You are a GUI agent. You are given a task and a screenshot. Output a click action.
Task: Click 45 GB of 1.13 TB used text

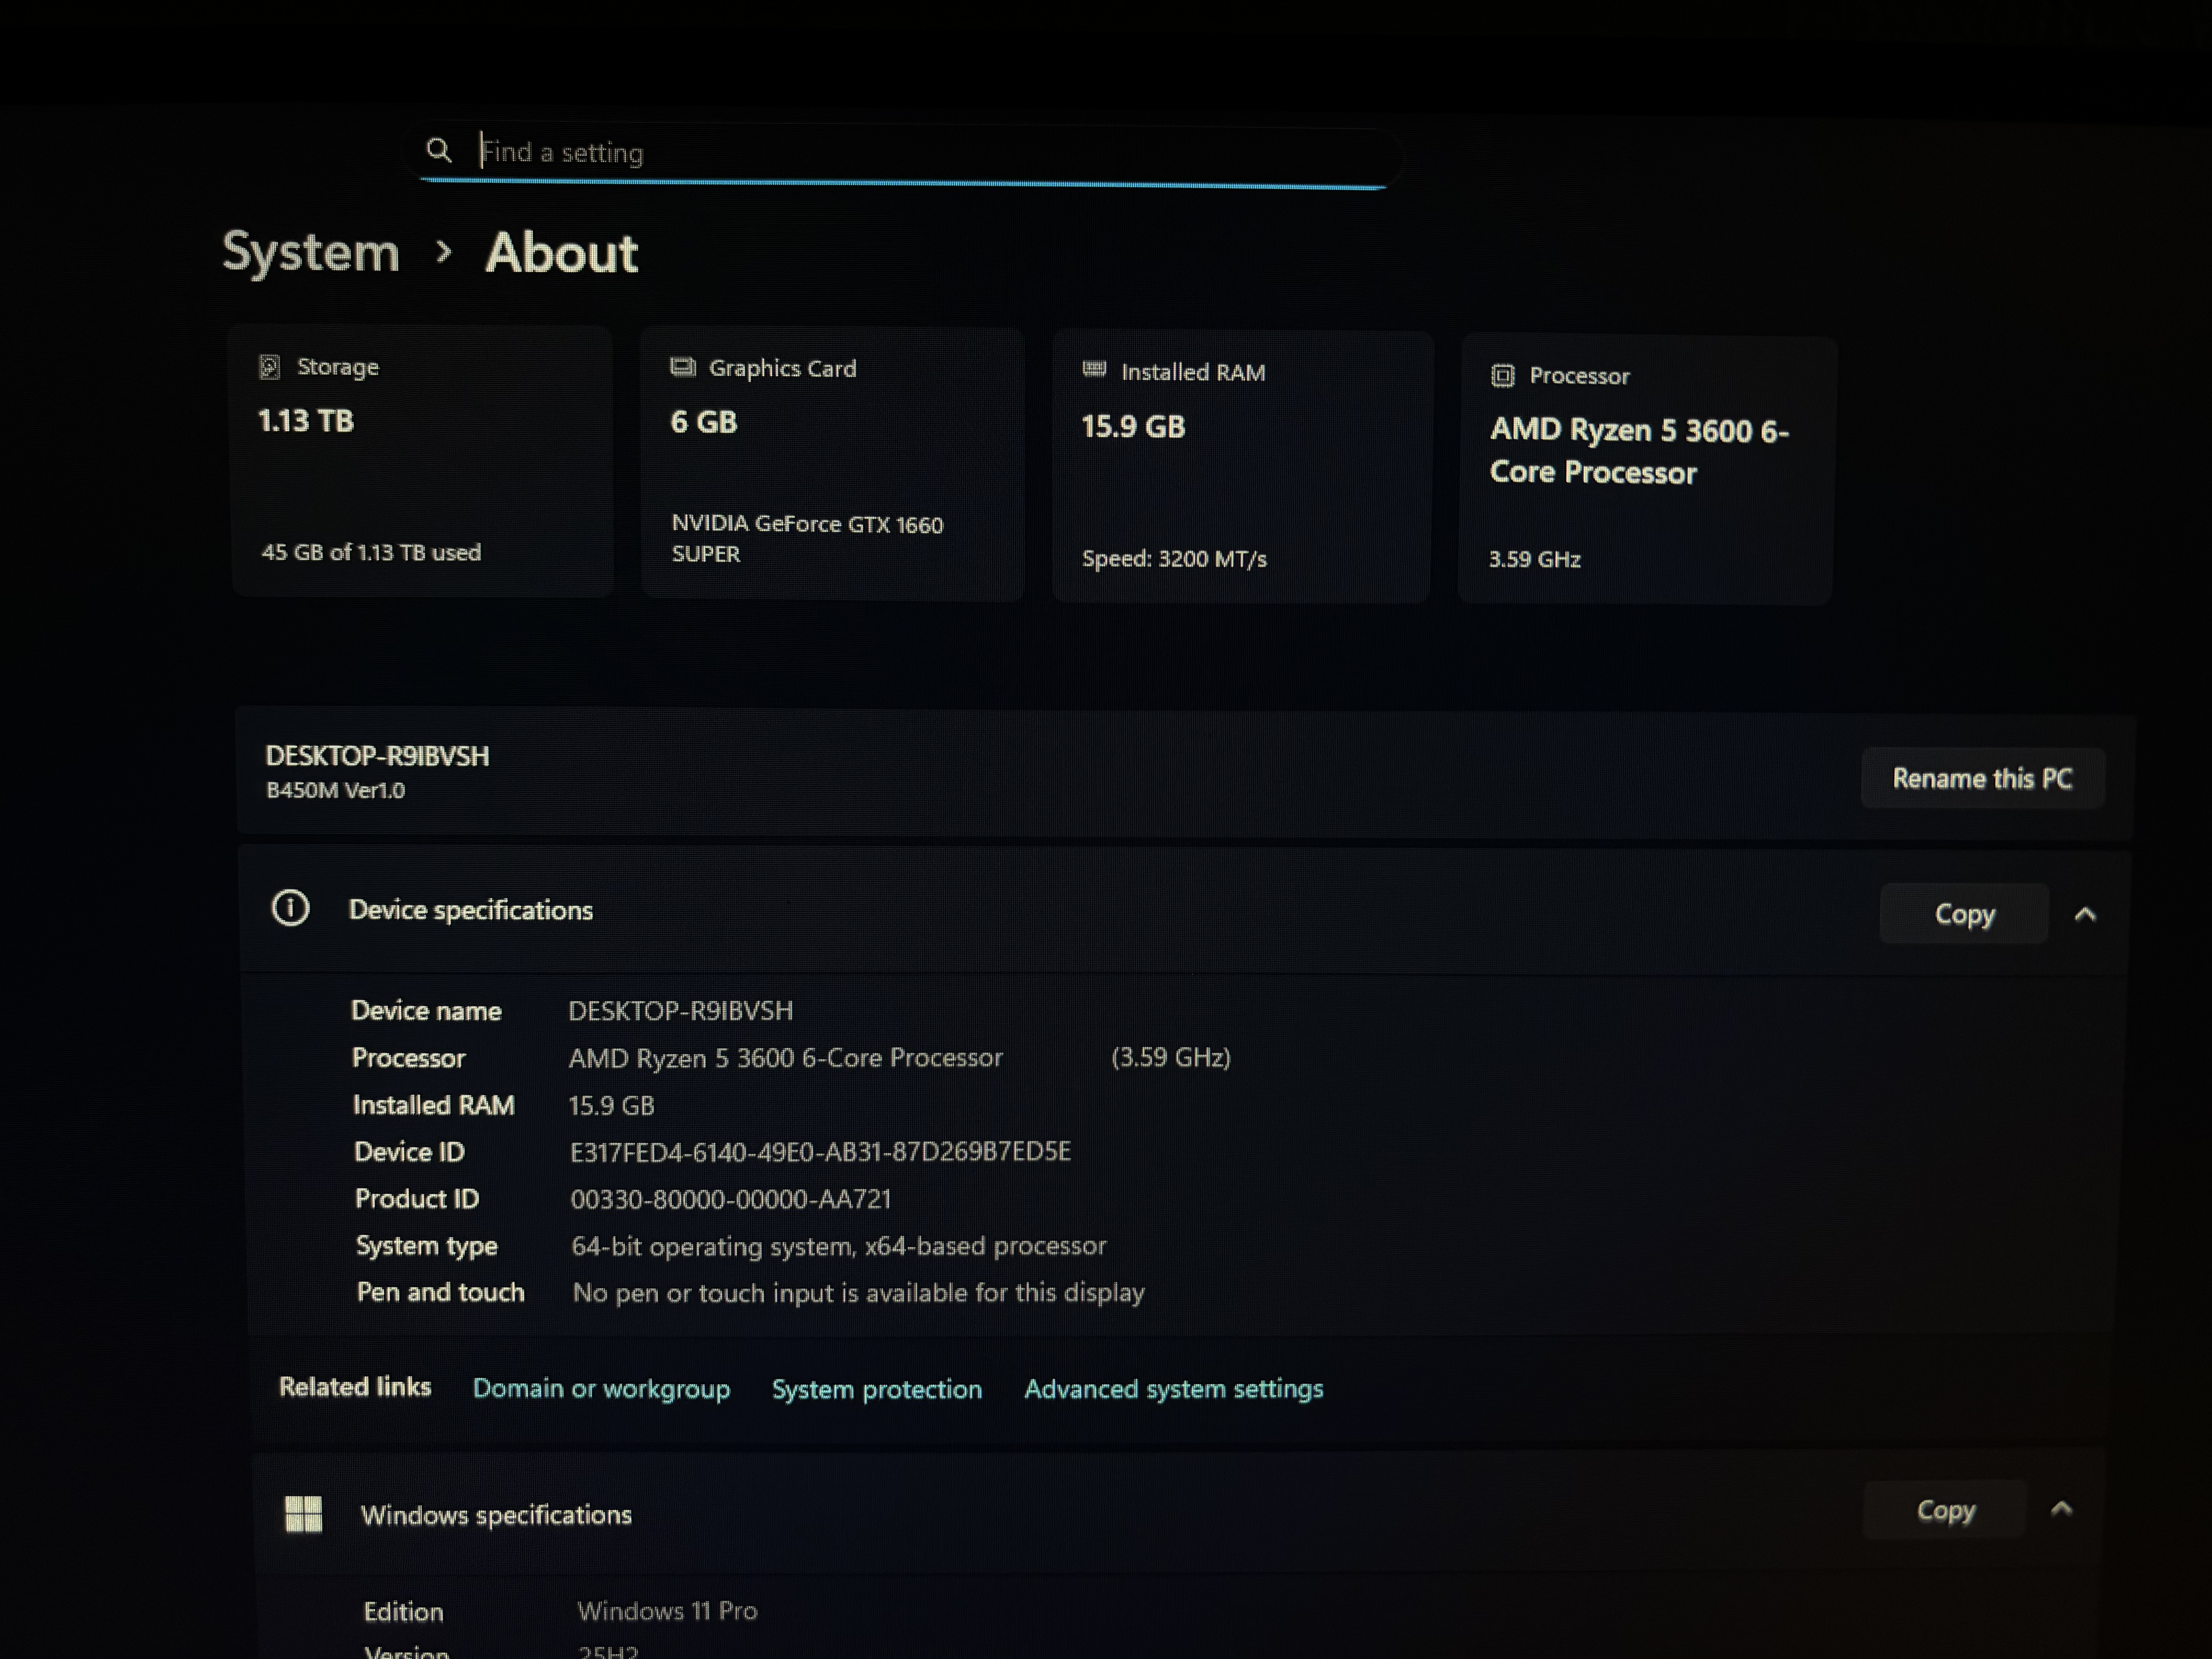point(371,552)
